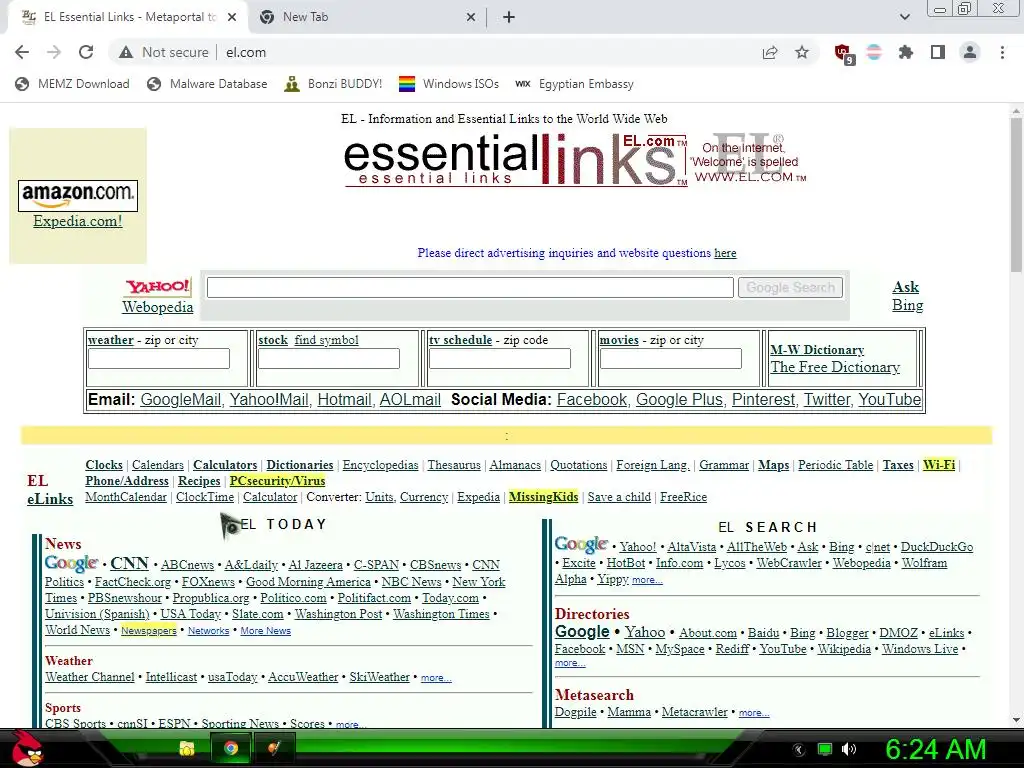Open the Pinterest social media link
1024x768 pixels.
point(763,400)
